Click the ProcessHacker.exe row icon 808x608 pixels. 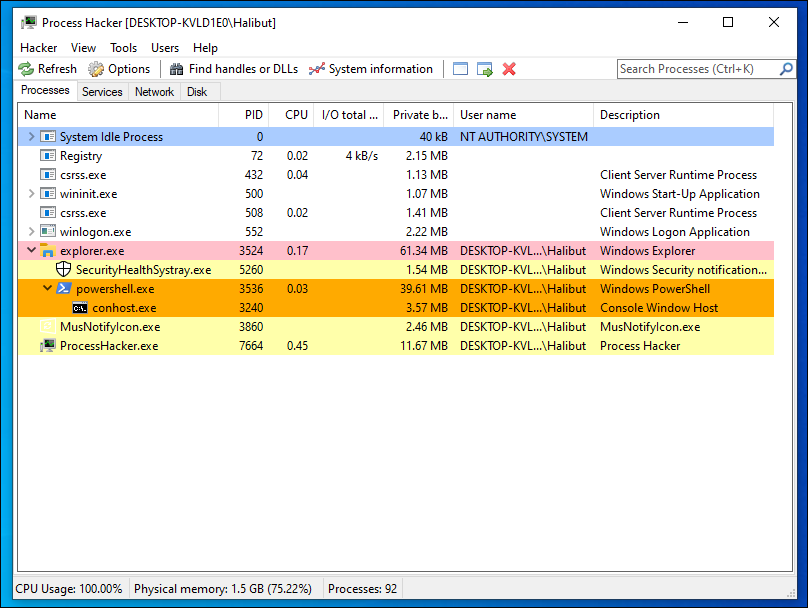[x=48, y=346]
